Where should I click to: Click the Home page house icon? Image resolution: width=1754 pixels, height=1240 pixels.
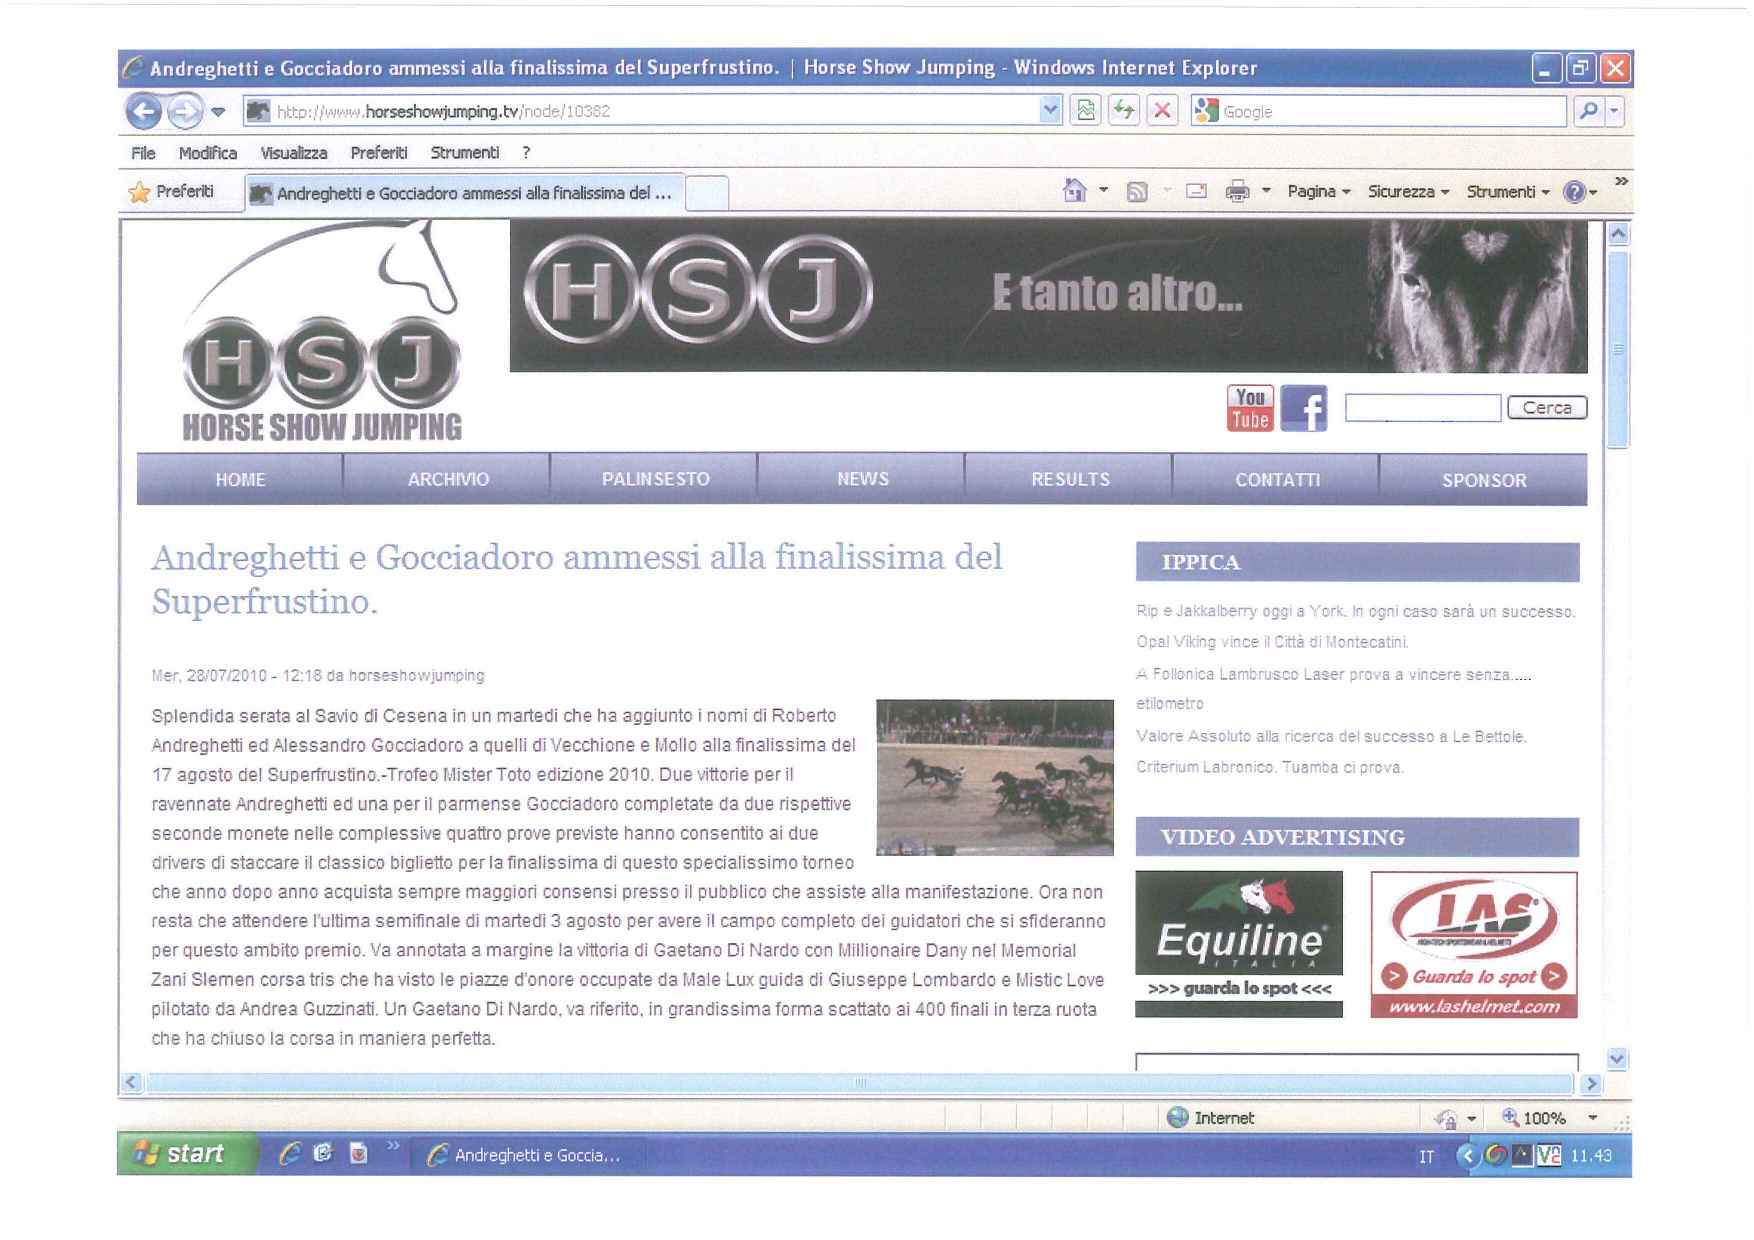click(x=1075, y=190)
